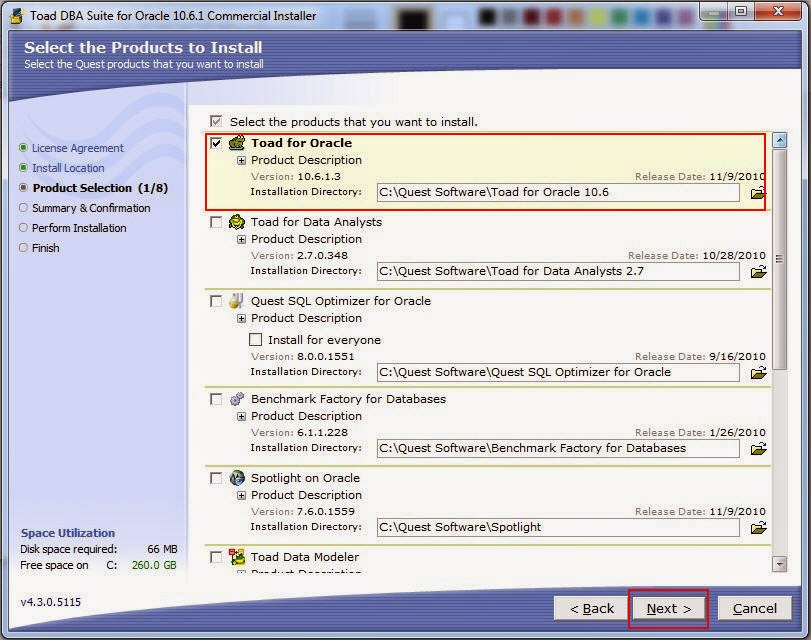Click the product list scrollbar thumb
This screenshot has height=640, width=811.
point(779,259)
